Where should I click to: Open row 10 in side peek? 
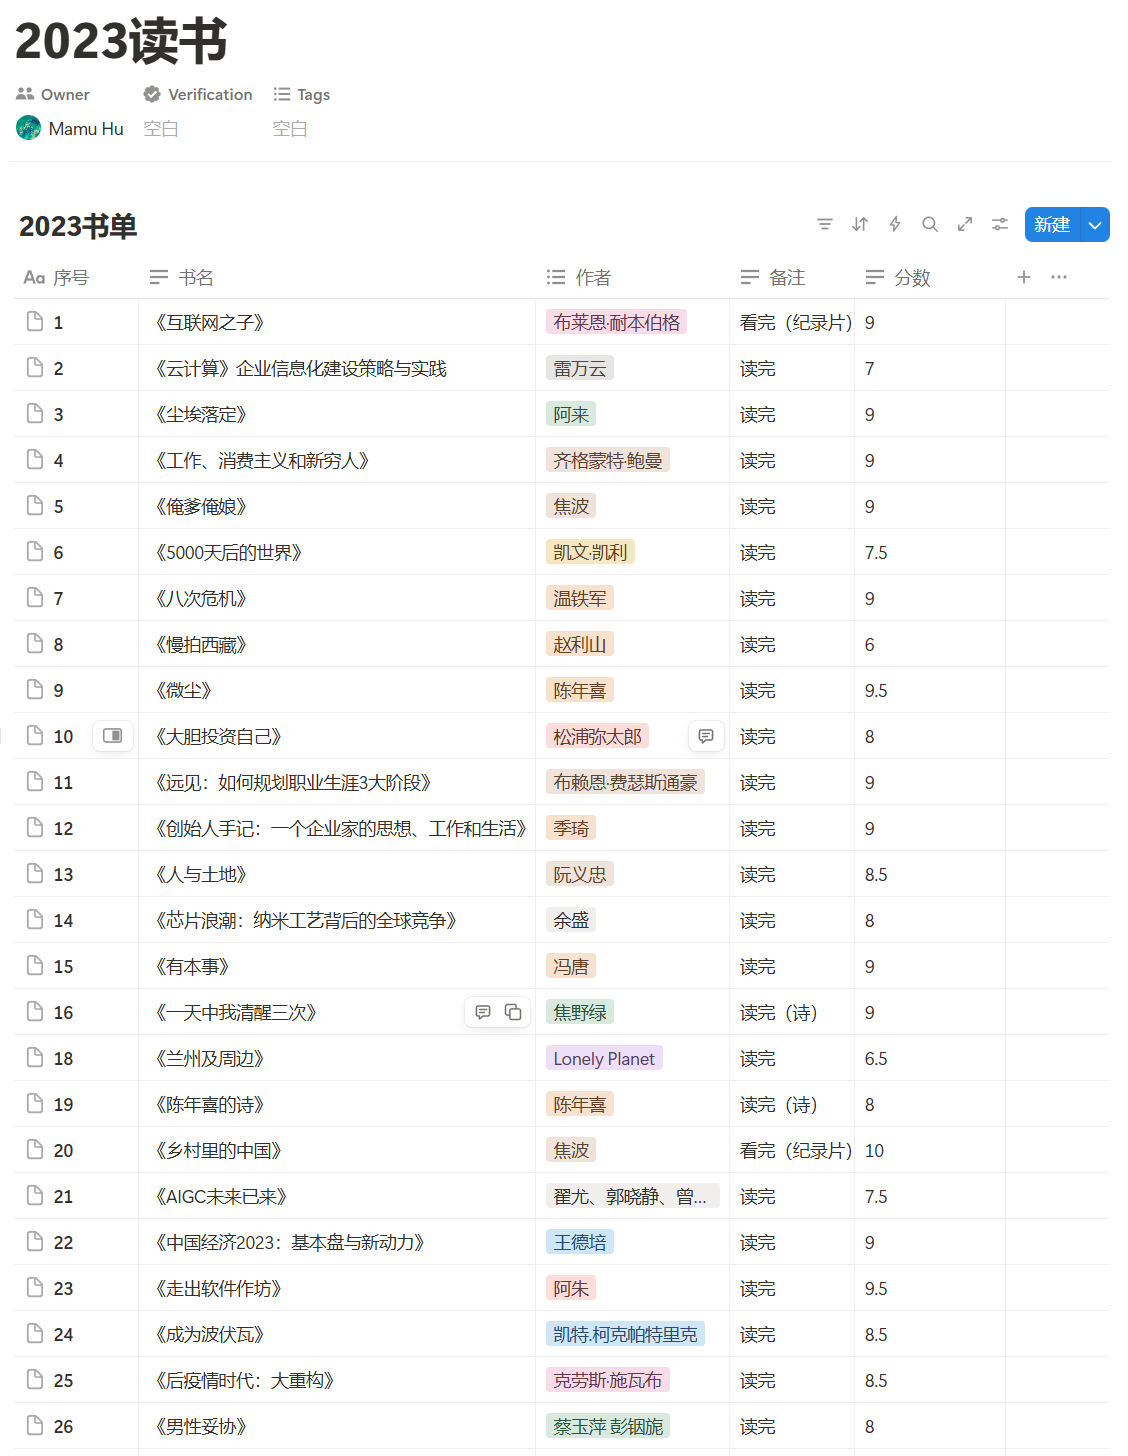click(x=113, y=736)
